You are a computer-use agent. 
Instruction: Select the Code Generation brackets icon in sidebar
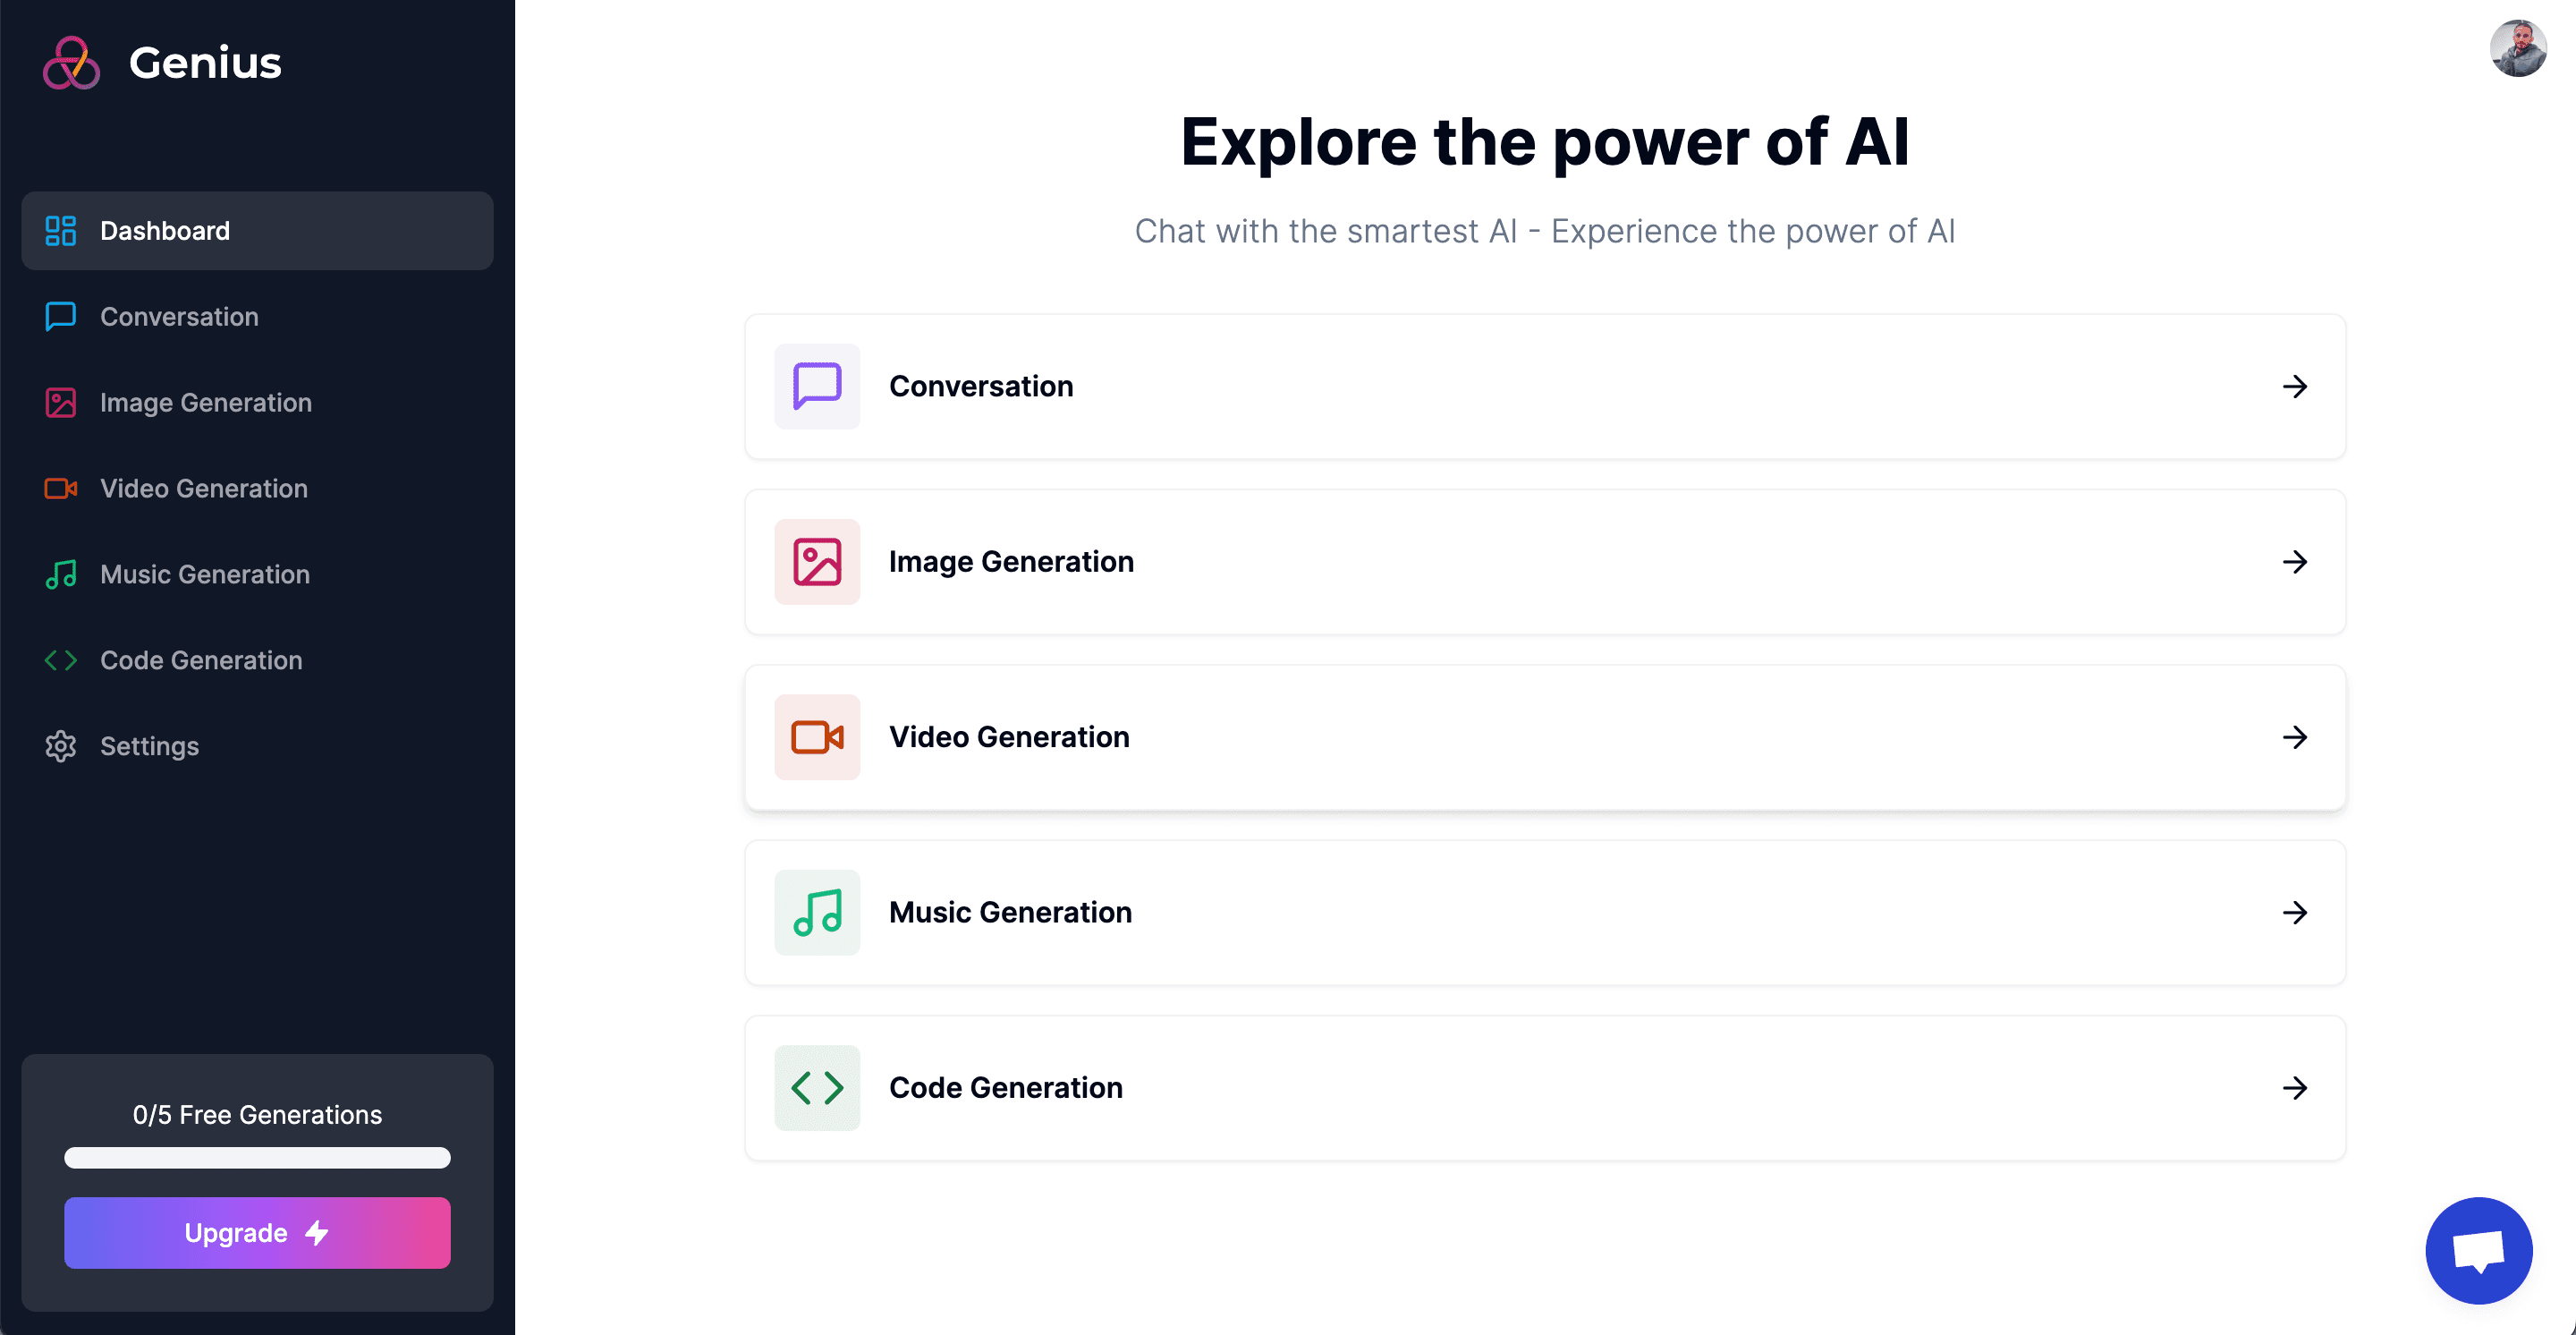(60, 660)
